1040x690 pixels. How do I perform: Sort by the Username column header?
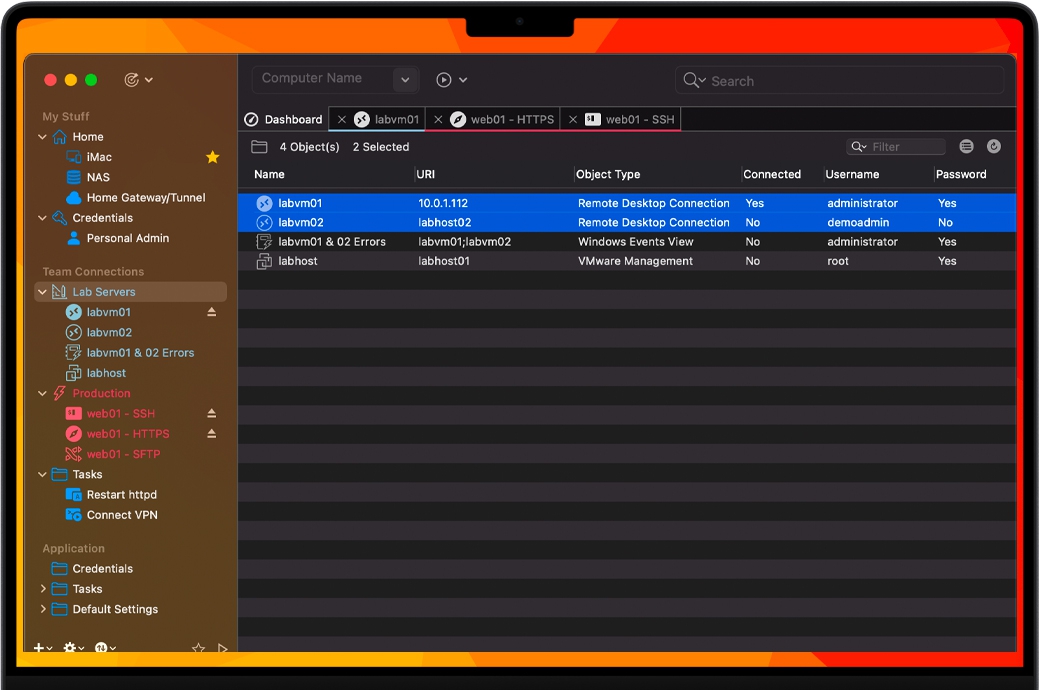pos(852,174)
